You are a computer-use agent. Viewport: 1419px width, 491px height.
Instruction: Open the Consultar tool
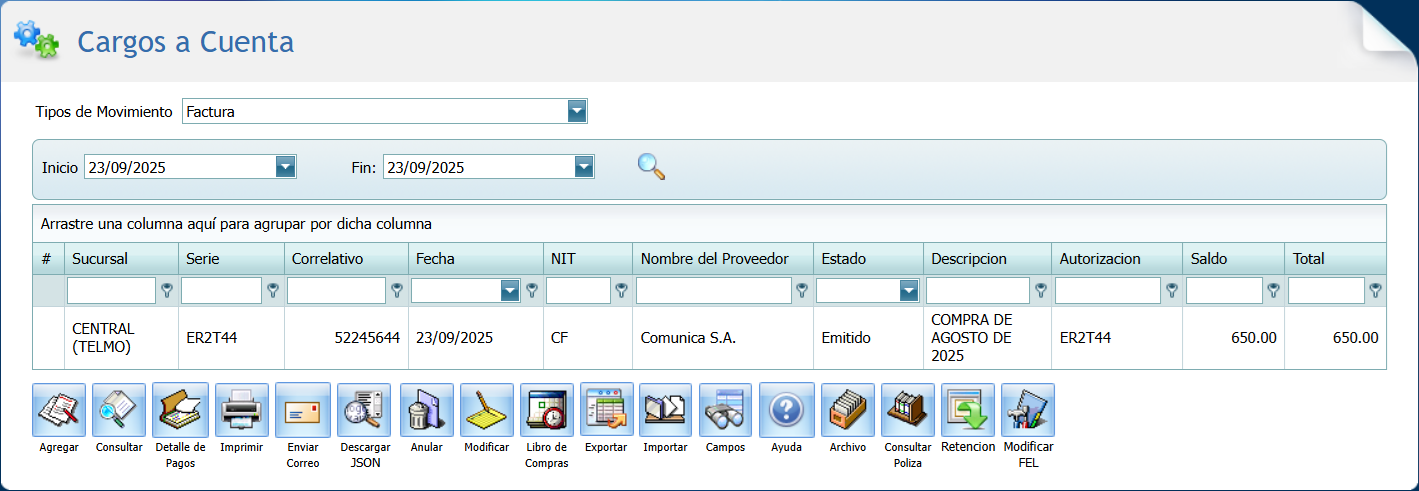coord(119,410)
